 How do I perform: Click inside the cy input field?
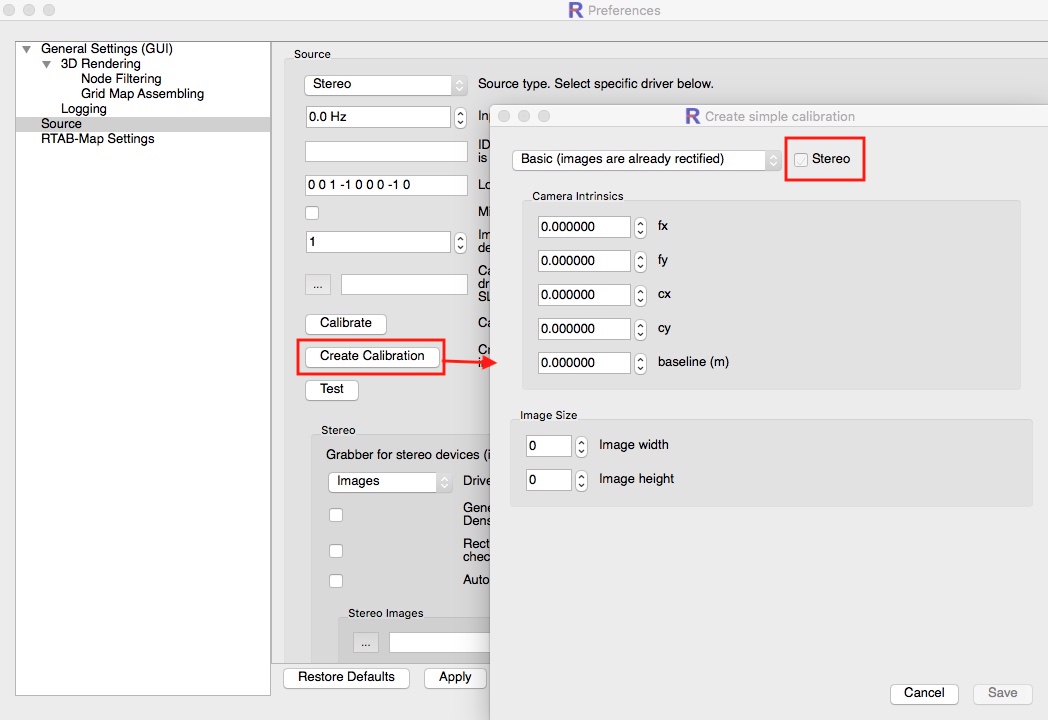584,329
